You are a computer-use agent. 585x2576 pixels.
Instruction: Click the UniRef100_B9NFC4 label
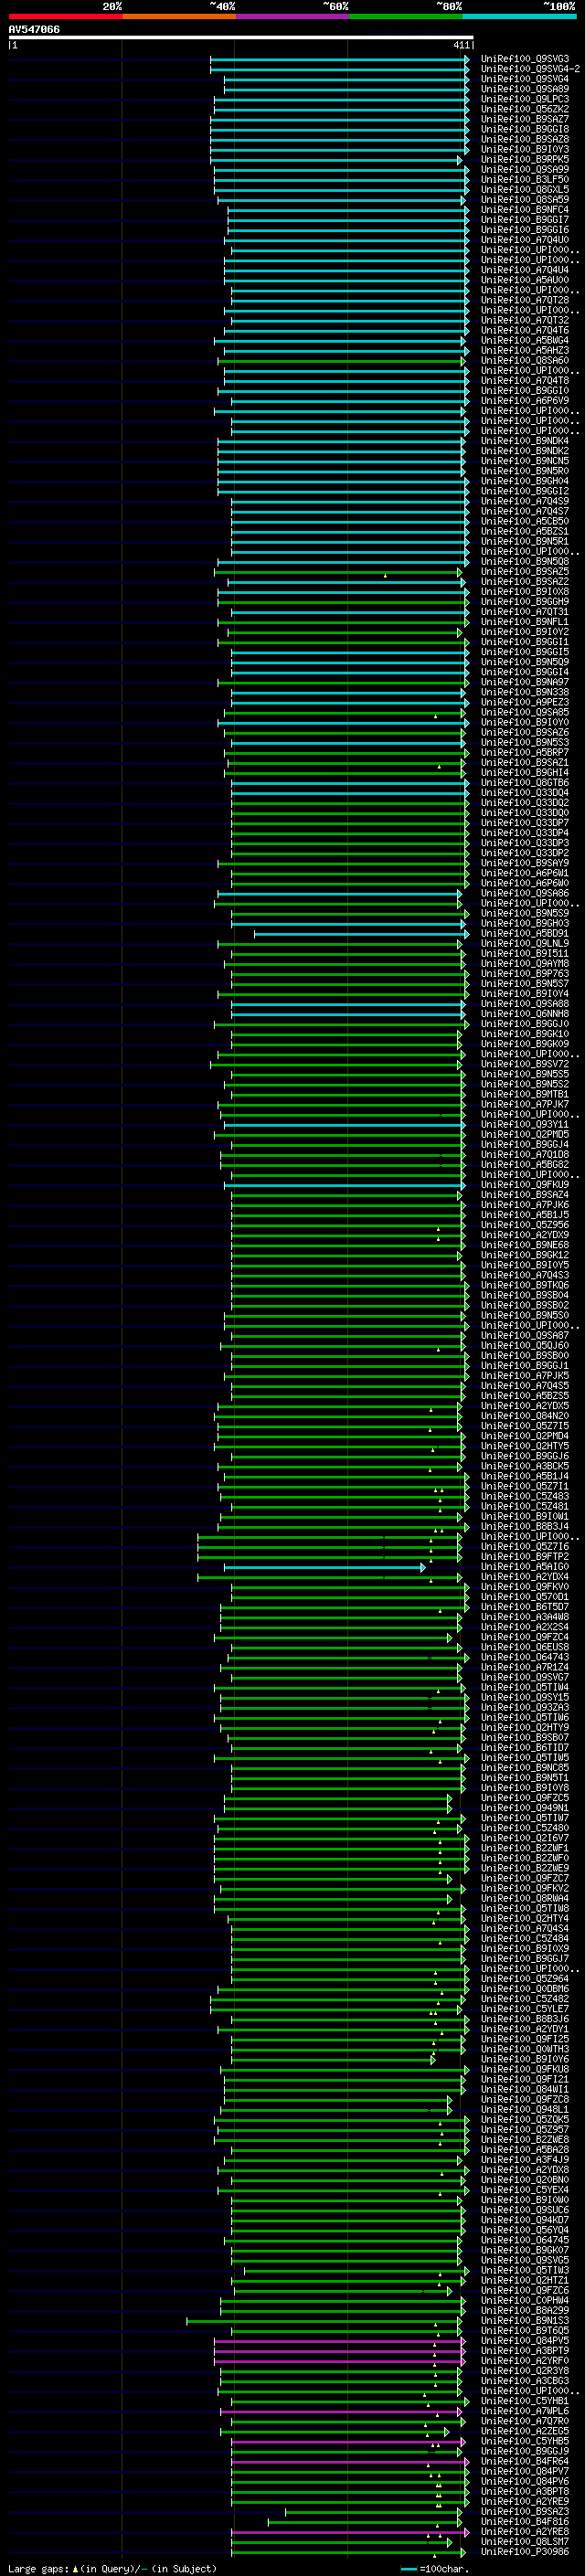pyautogui.click(x=525, y=210)
